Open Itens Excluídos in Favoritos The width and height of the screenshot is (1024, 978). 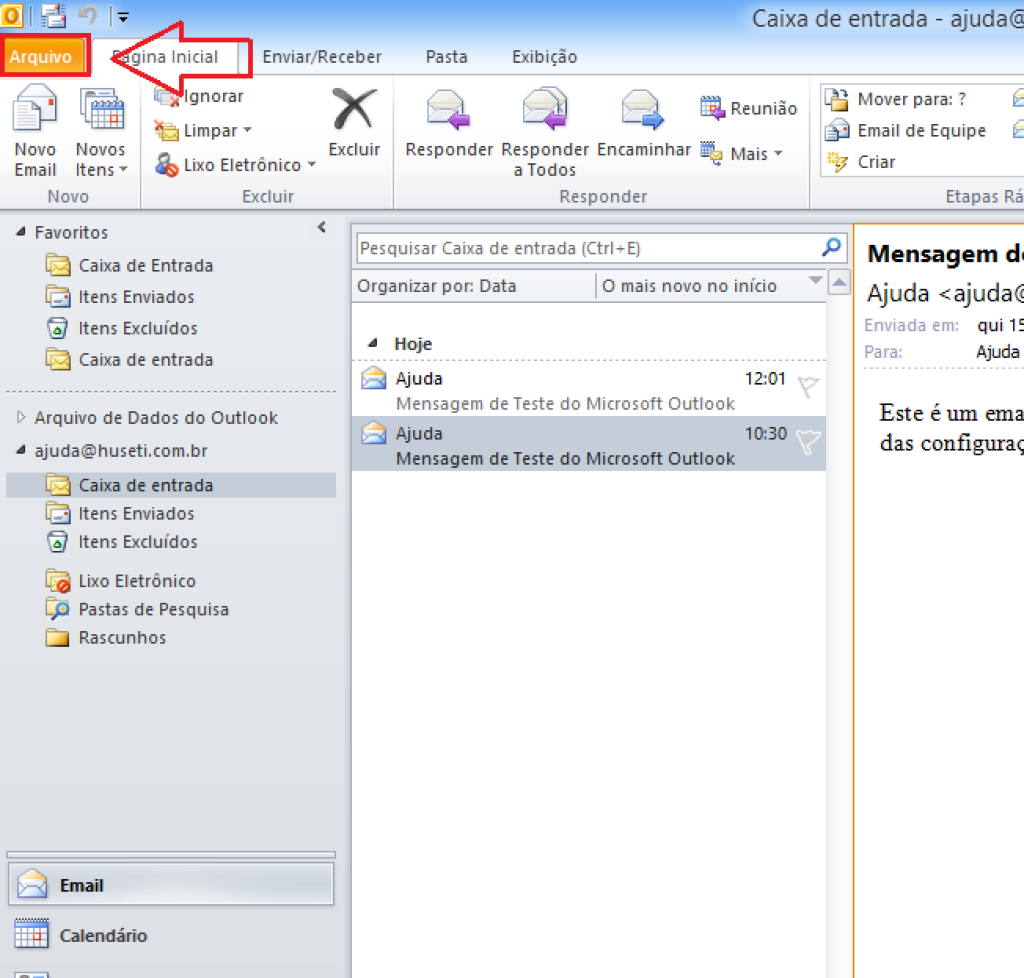tap(122, 328)
